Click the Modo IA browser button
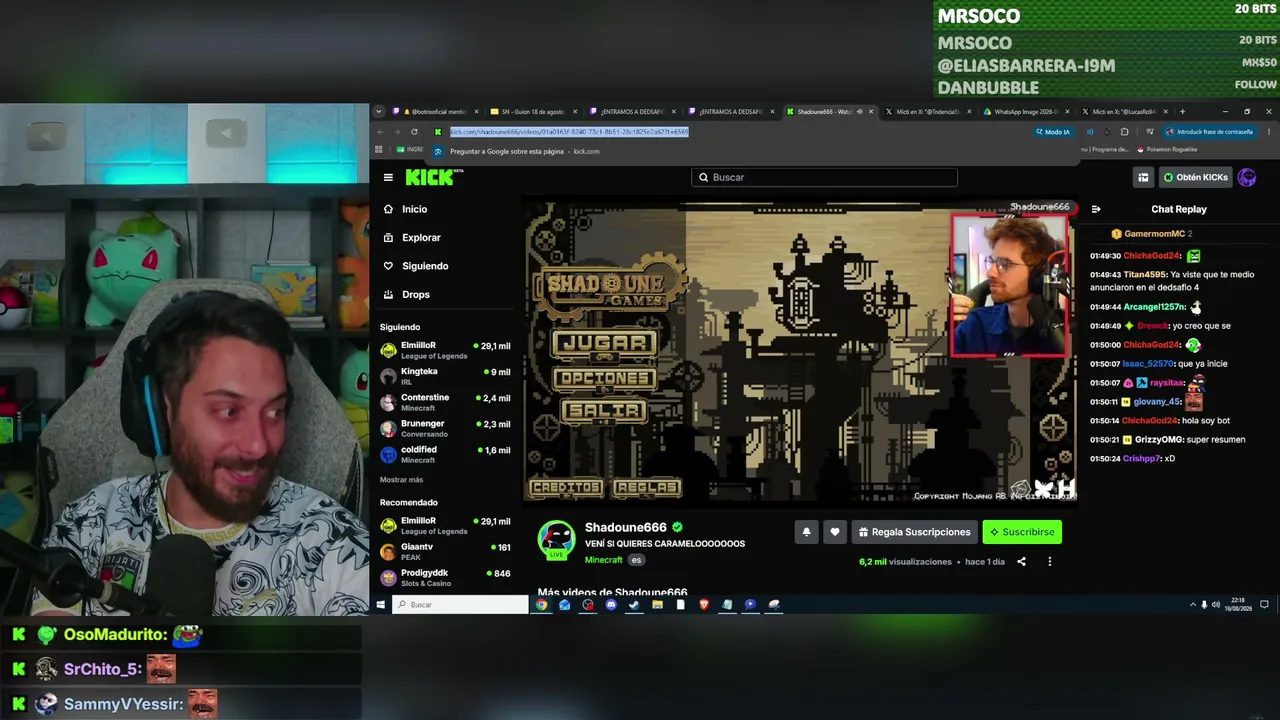Viewport: 1280px width, 720px height. (x=1053, y=132)
